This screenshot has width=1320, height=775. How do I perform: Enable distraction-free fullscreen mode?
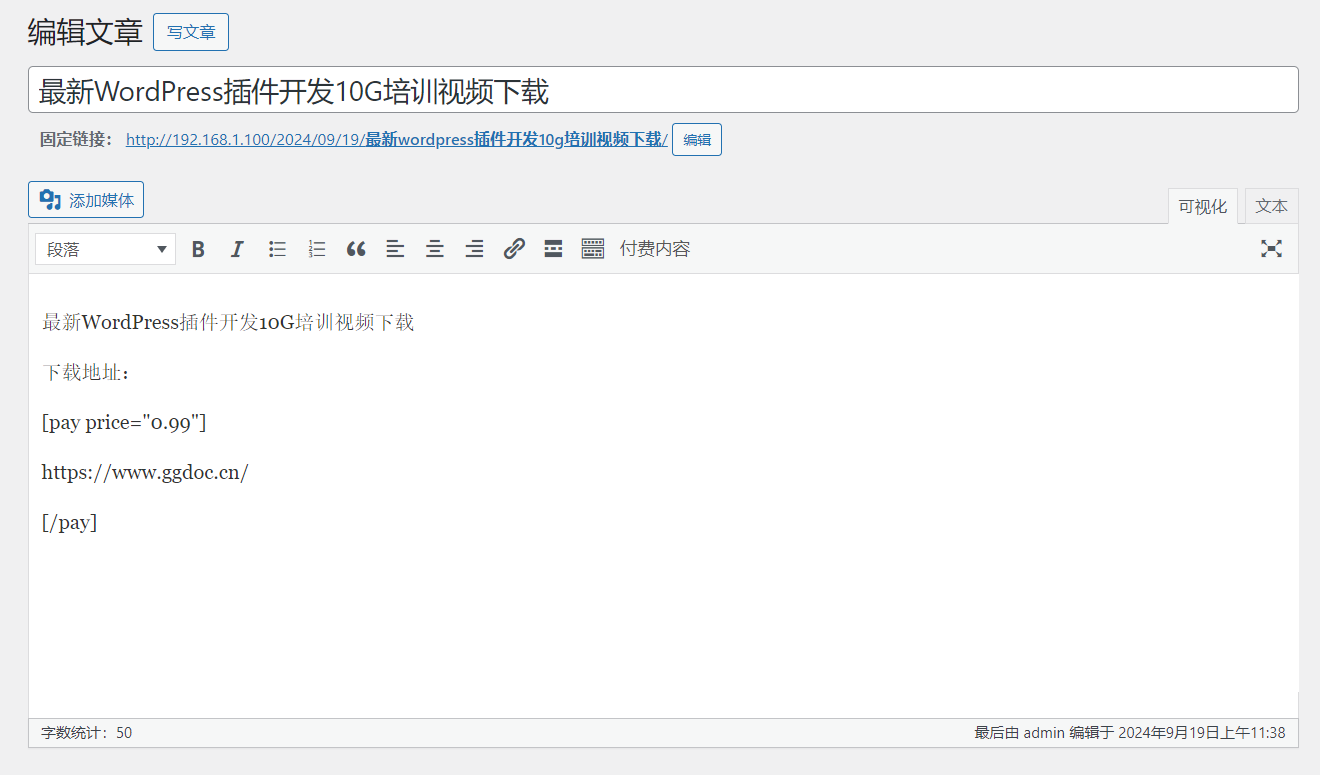[x=1271, y=249]
